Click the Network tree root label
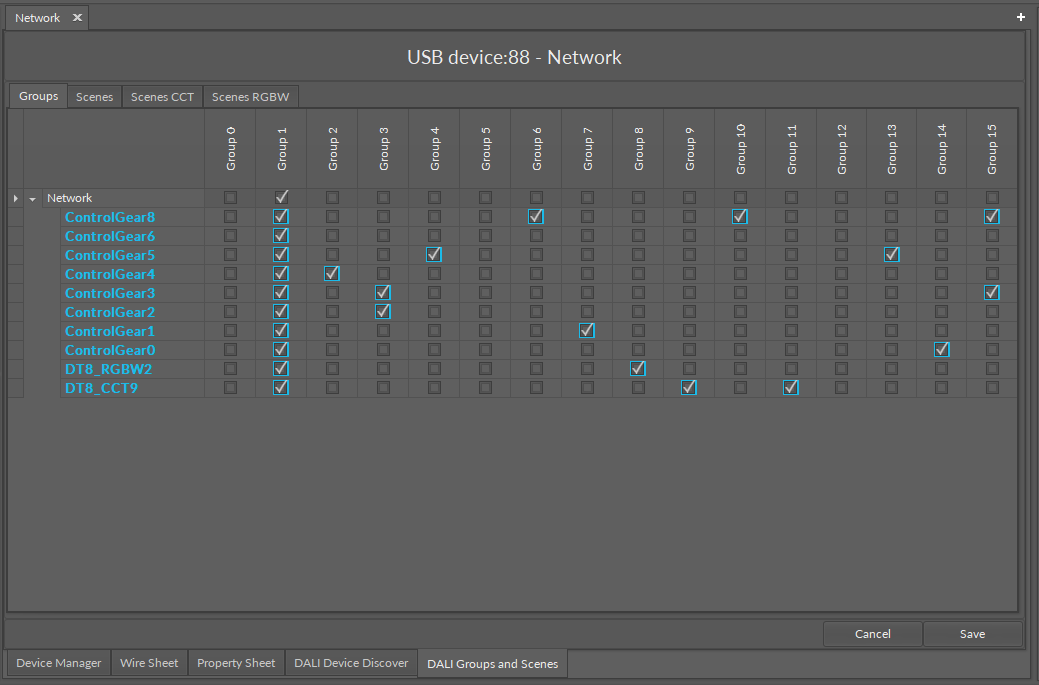 pos(70,198)
